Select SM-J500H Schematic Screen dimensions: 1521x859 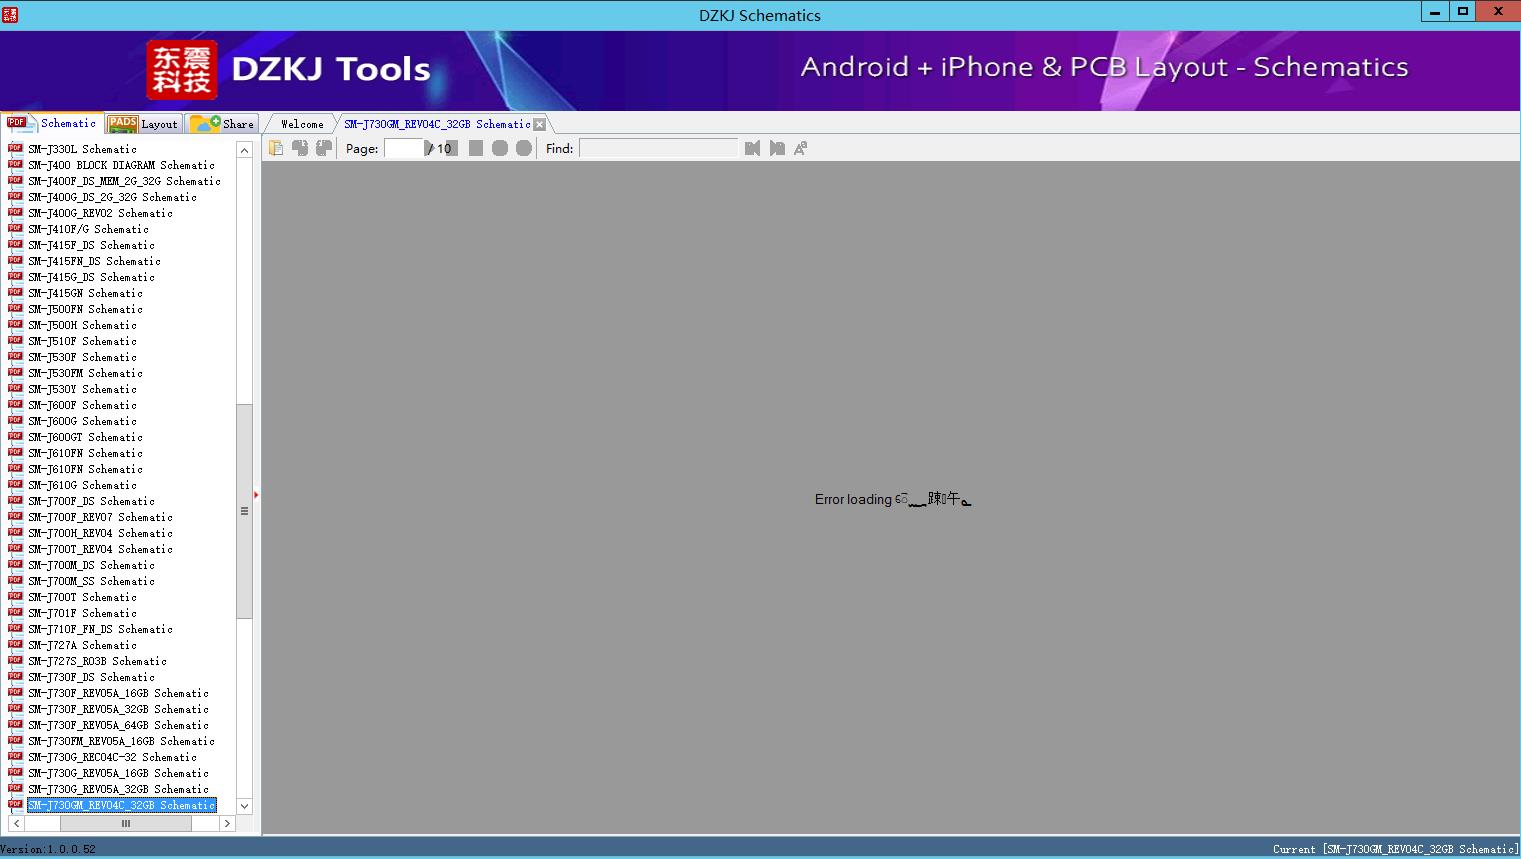click(x=83, y=325)
